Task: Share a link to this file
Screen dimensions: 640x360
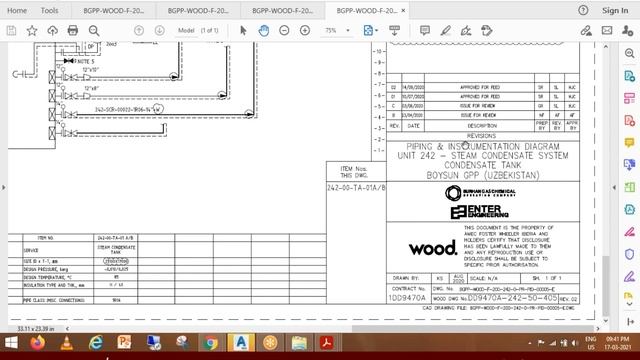Action: tap(586, 31)
